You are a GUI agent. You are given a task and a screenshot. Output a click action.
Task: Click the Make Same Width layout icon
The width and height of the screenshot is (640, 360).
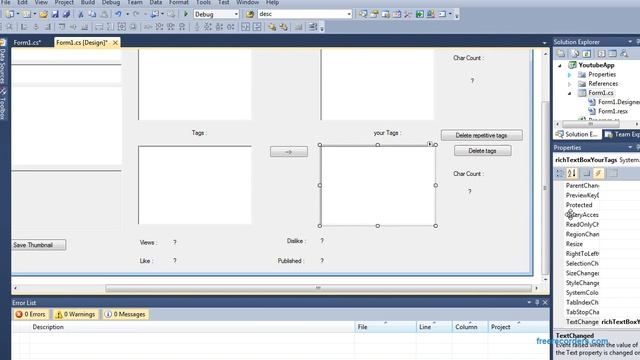tap(99, 27)
